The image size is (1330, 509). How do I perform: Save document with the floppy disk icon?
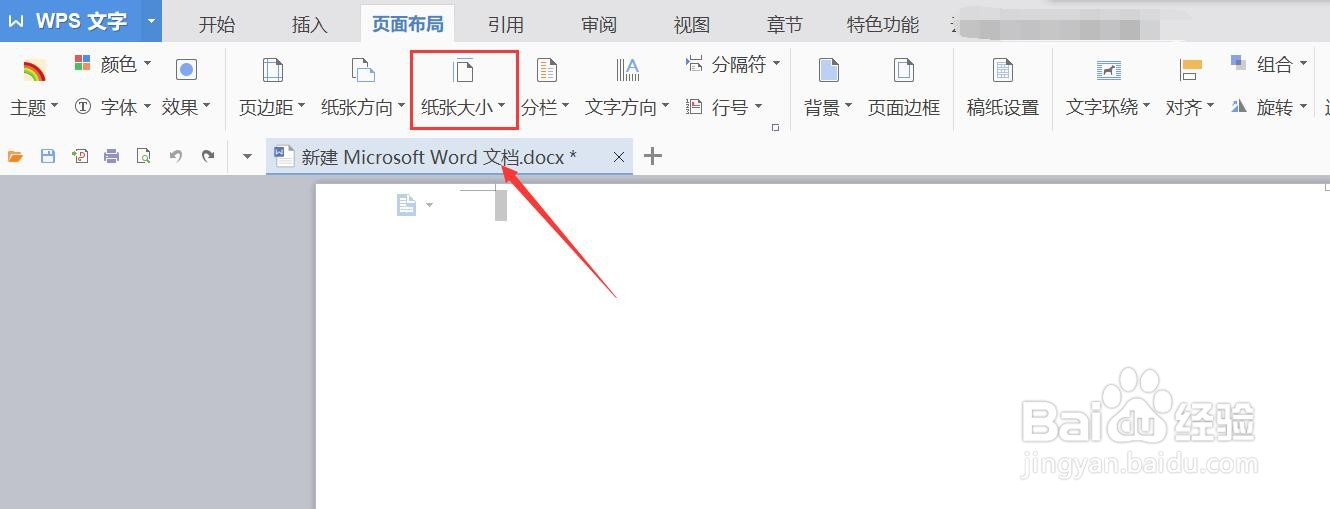click(47, 156)
